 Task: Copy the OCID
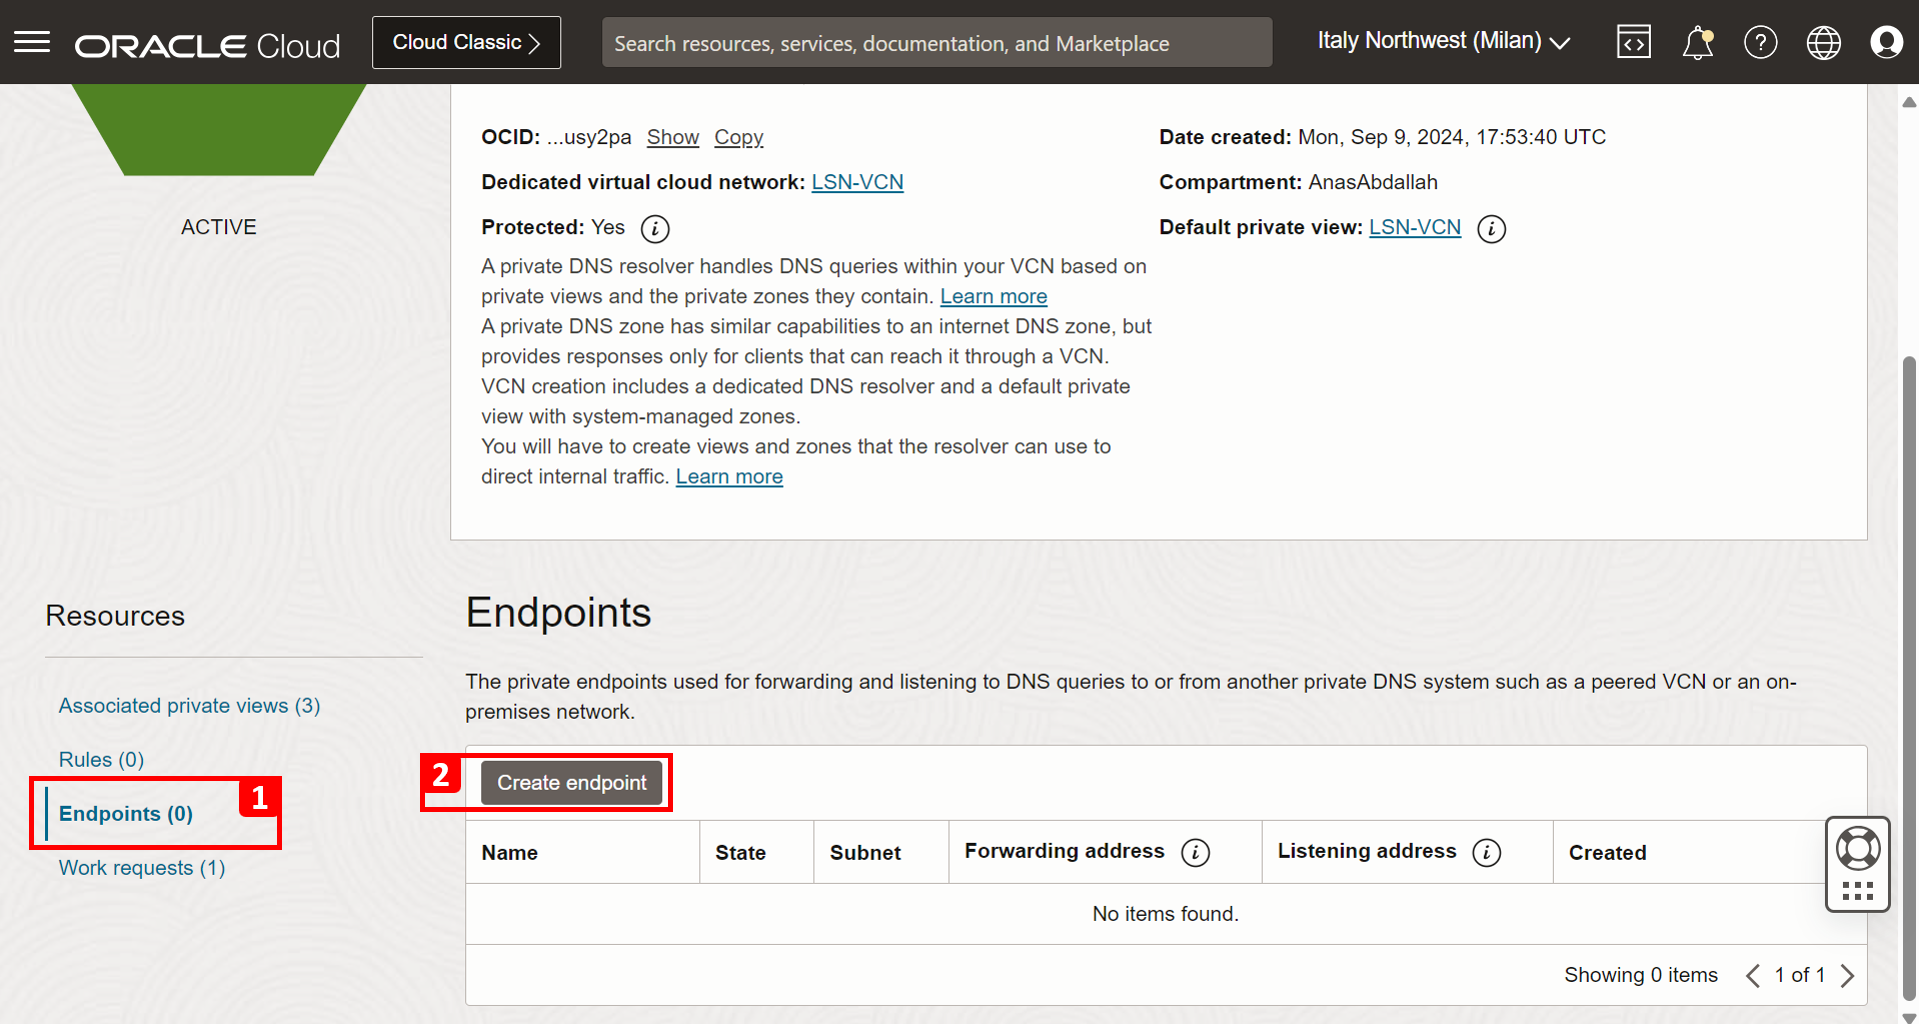pyautogui.click(x=738, y=137)
